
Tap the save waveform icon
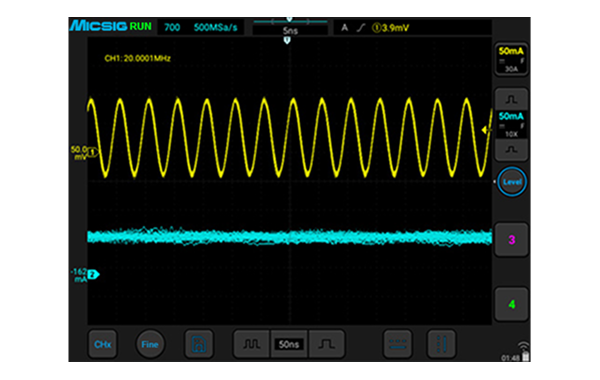[x=199, y=344]
